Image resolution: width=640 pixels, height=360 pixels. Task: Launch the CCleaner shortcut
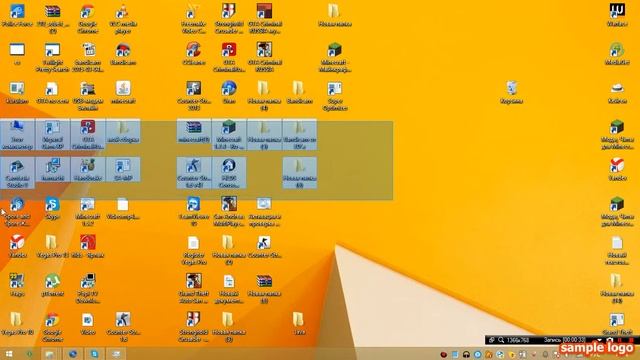[x=193, y=54]
